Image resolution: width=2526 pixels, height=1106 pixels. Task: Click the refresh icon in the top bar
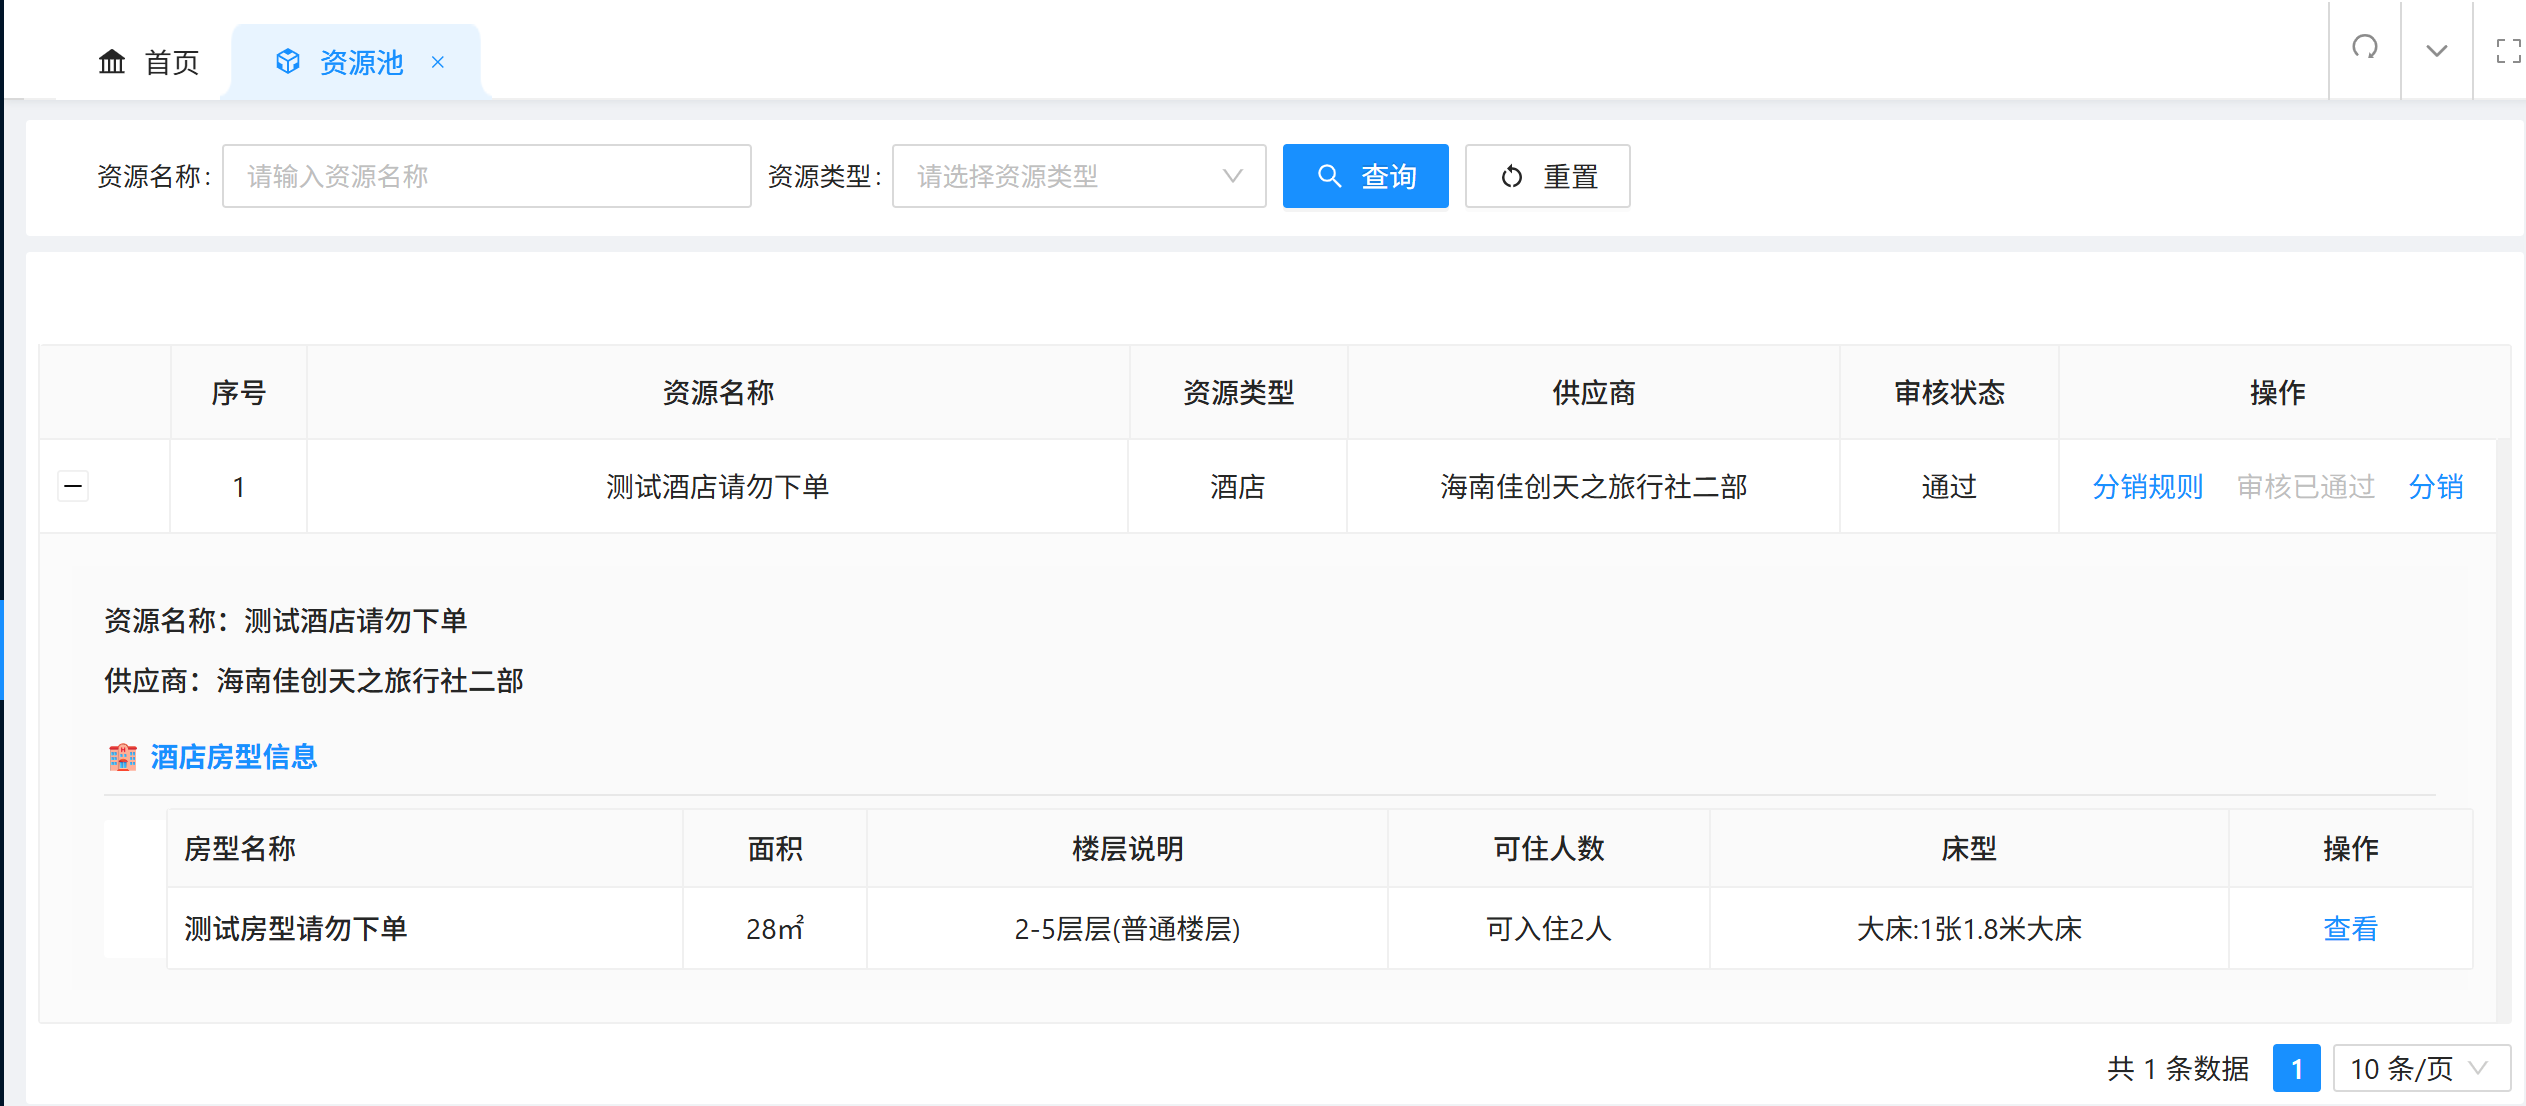coord(2363,49)
